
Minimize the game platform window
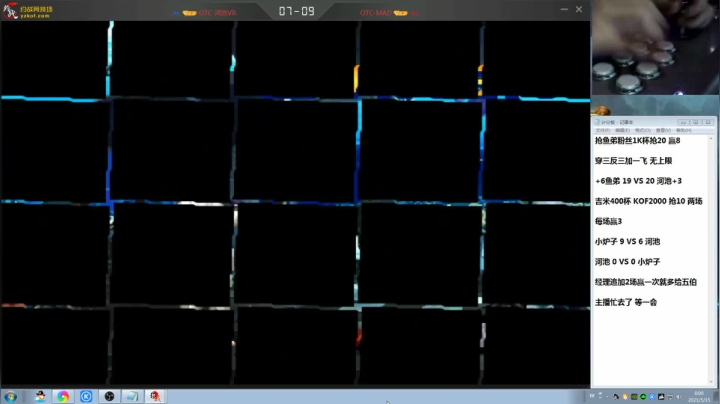point(564,9)
